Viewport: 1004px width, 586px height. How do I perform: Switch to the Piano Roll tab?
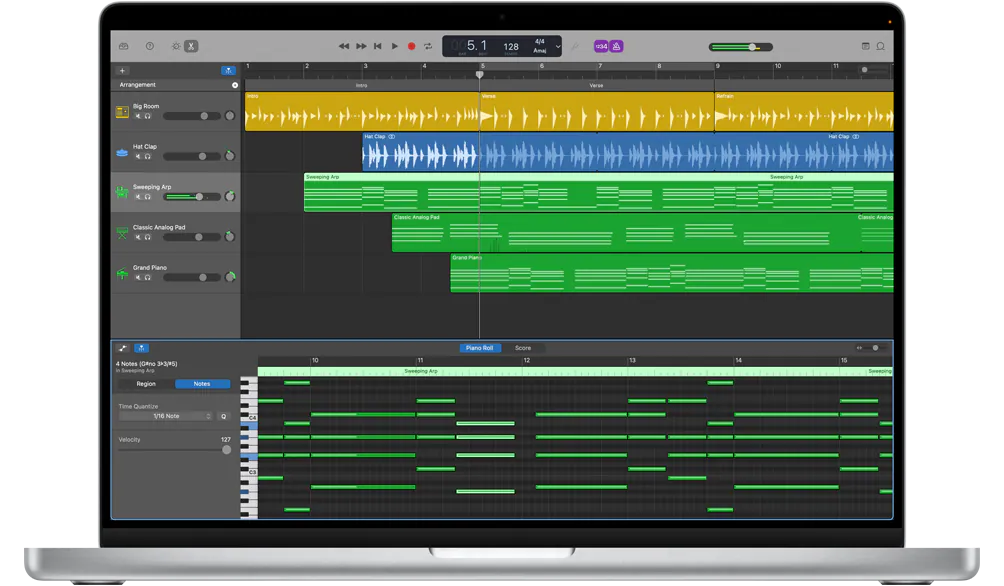pos(480,348)
